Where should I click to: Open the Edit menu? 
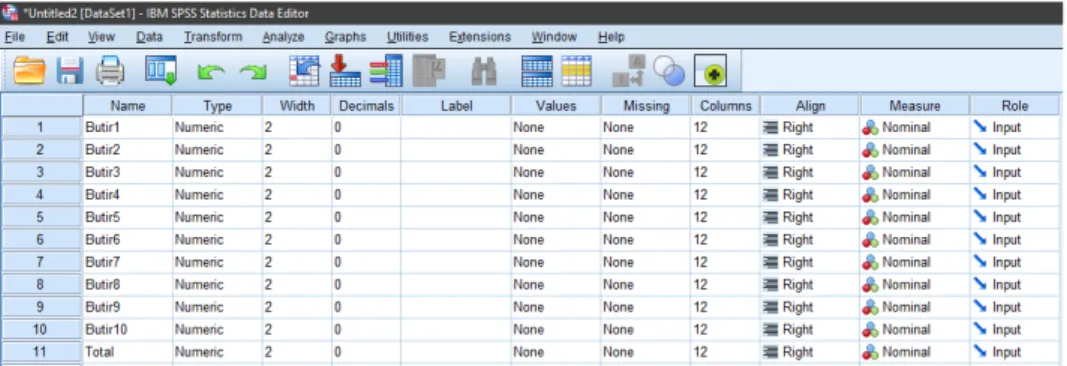click(57, 37)
